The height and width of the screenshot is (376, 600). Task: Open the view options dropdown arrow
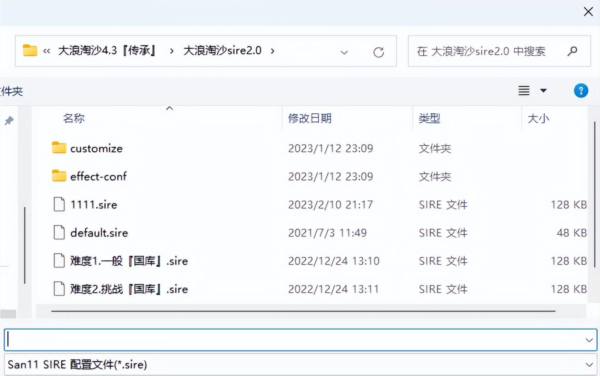(543, 91)
